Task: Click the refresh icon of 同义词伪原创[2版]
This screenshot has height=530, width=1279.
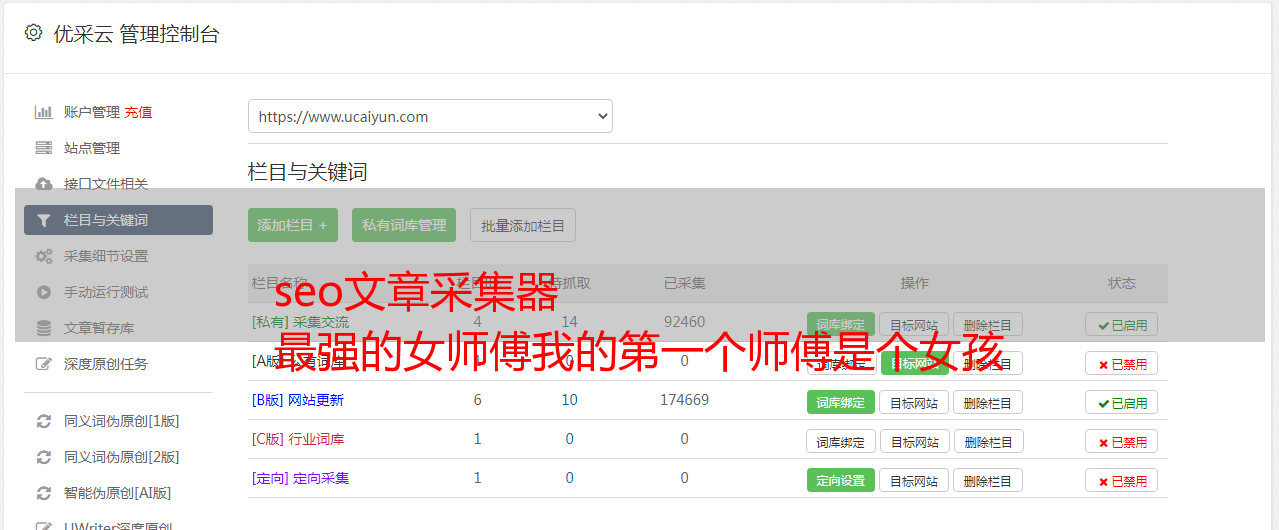Action: pyautogui.click(x=43, y=457)
